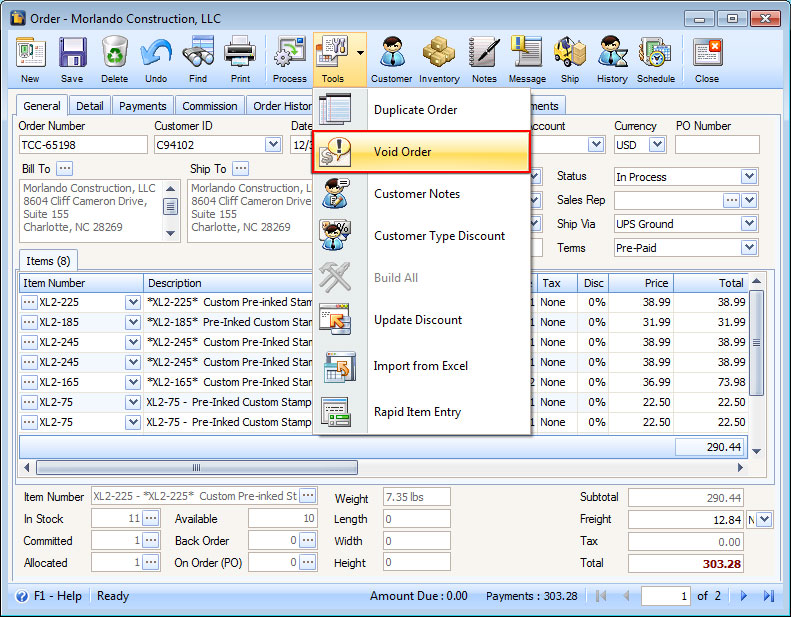Open Rapid Item Entry menu item
Viewport: 791px width, 617px height.
(x=422, y=412)
